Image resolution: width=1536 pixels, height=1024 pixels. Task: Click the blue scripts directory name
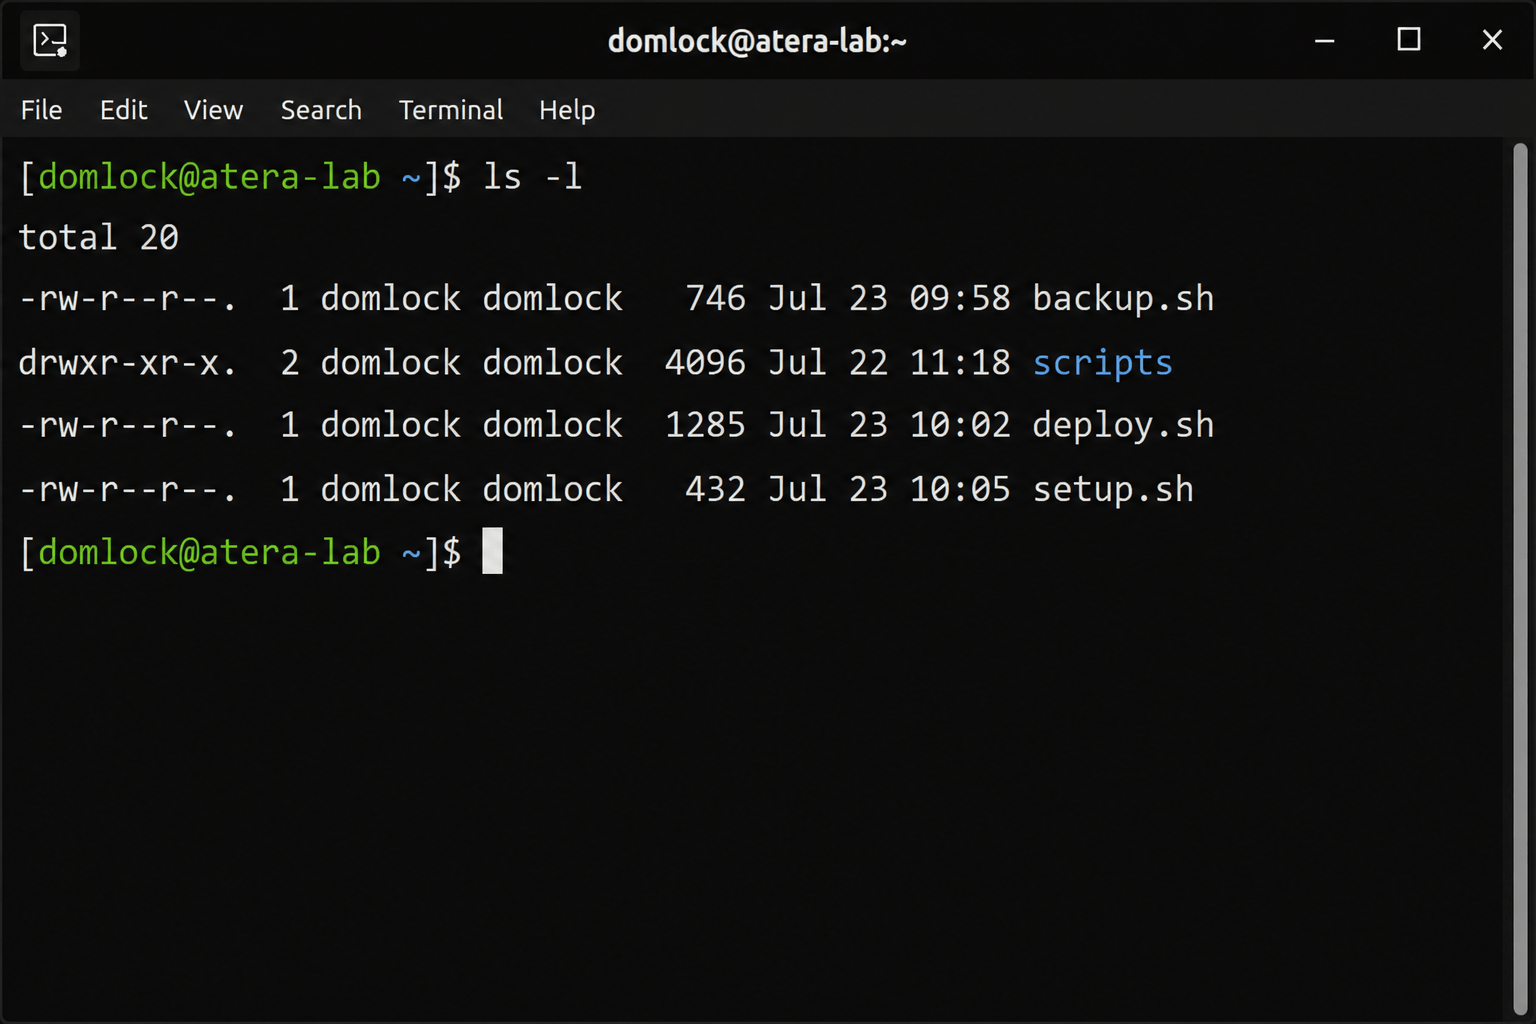[1102, 363]
